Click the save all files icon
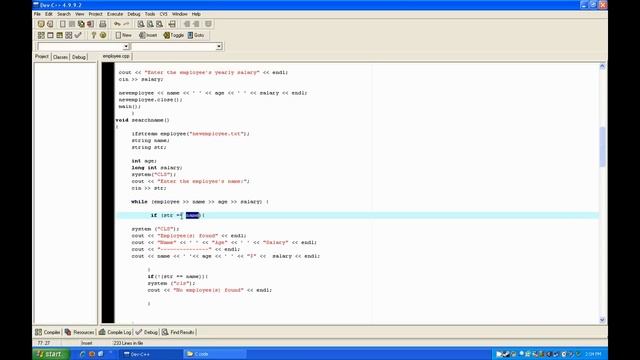 click(81, 24)
